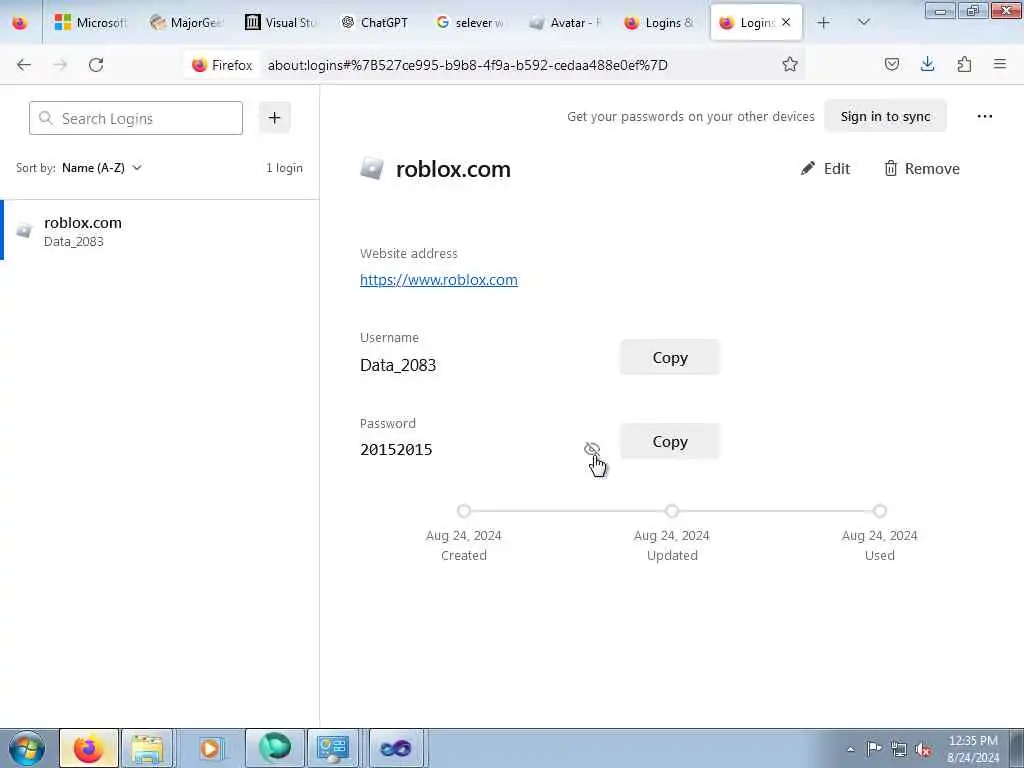Open the Visual Studio infinity taskbar icon

coord(396,748)
